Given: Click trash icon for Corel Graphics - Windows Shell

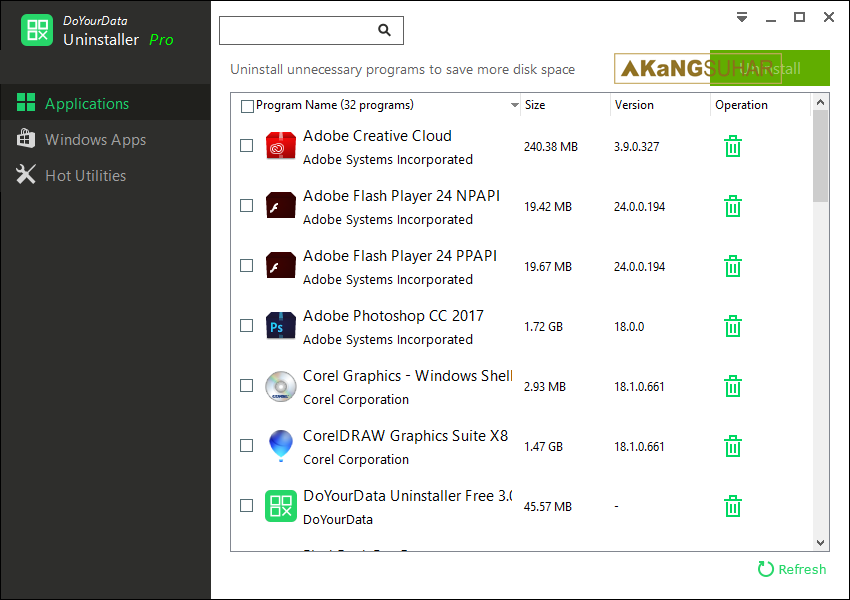Looking at the screenshot, I should (732, 386).
